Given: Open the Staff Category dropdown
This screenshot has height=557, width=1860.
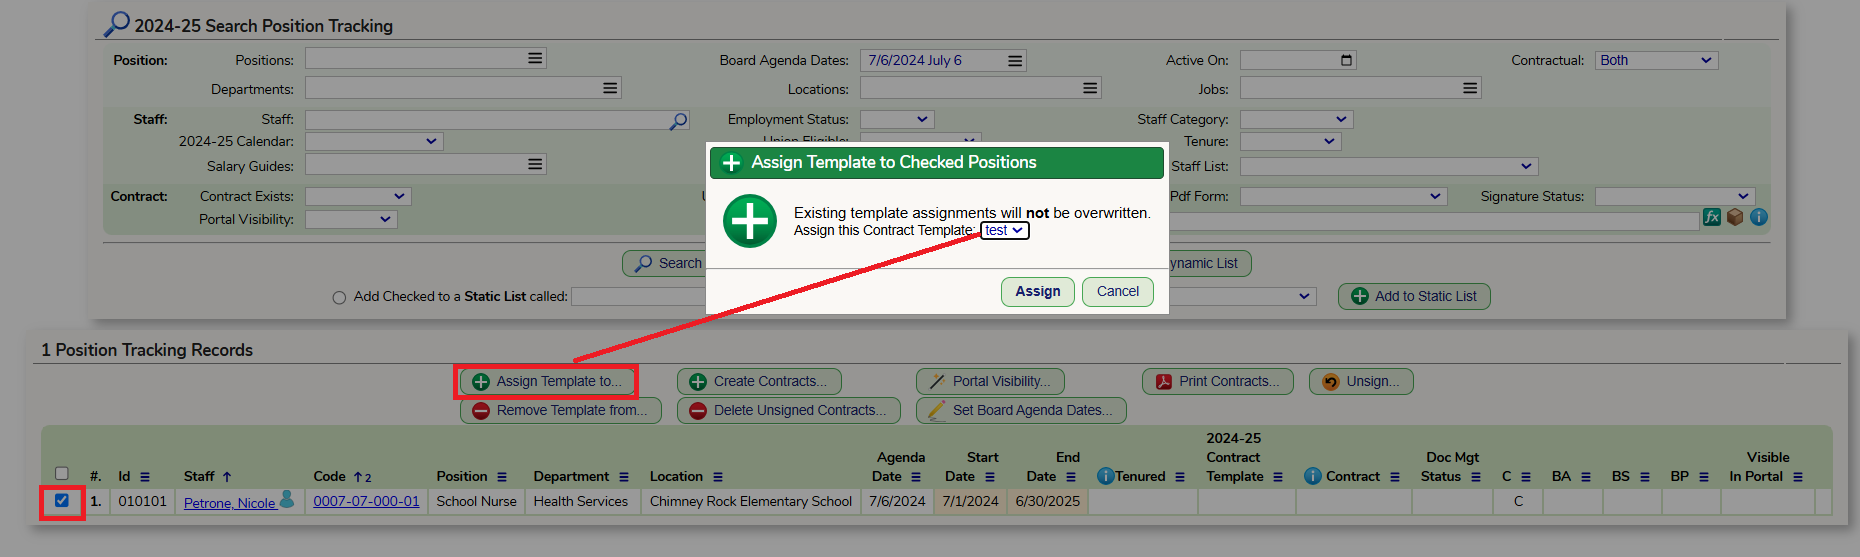Looking at the screenshot, I should [x=1296, y=119].
